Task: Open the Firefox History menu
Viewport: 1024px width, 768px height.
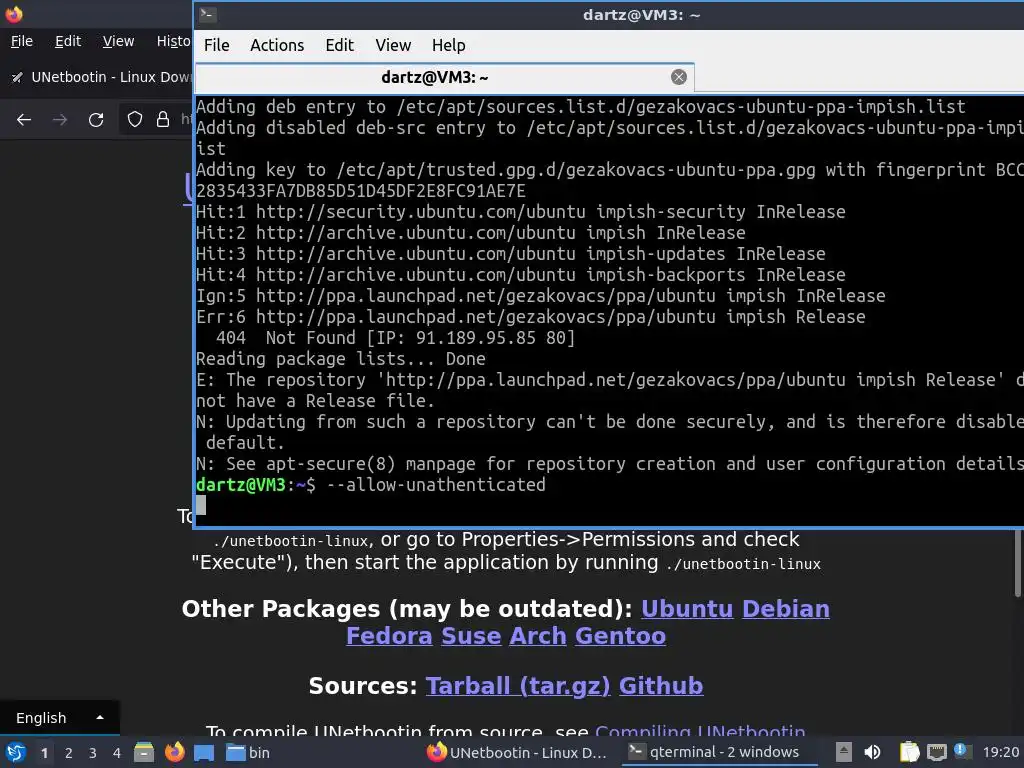Action: click(173, 41)
